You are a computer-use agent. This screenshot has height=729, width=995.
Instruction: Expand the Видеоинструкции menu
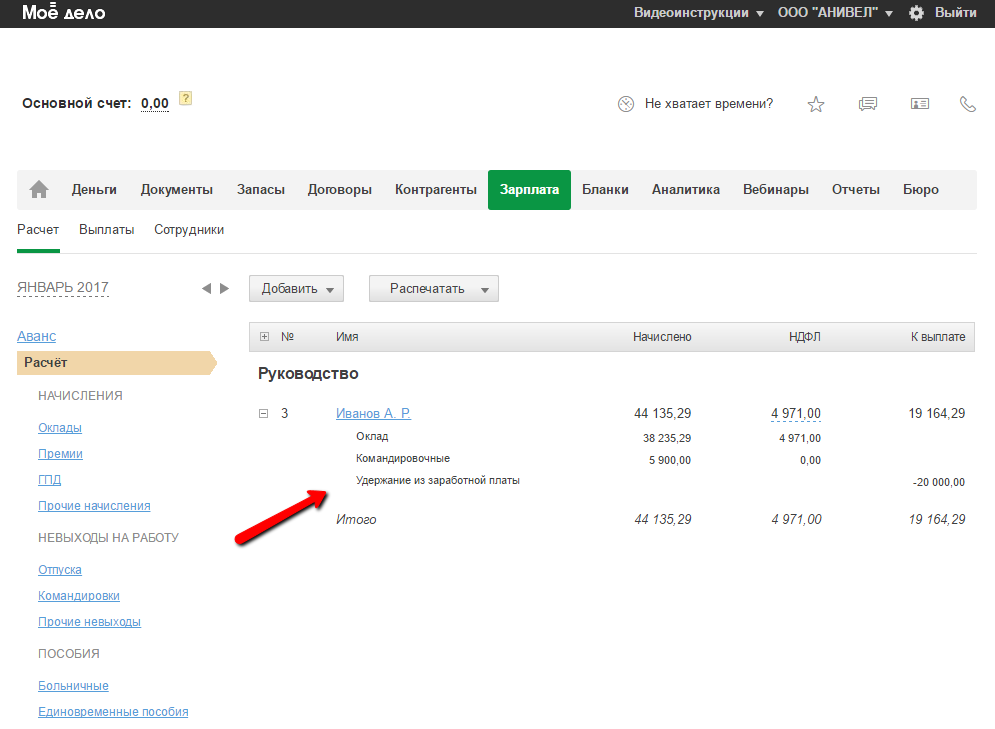(x=698, y=14)
